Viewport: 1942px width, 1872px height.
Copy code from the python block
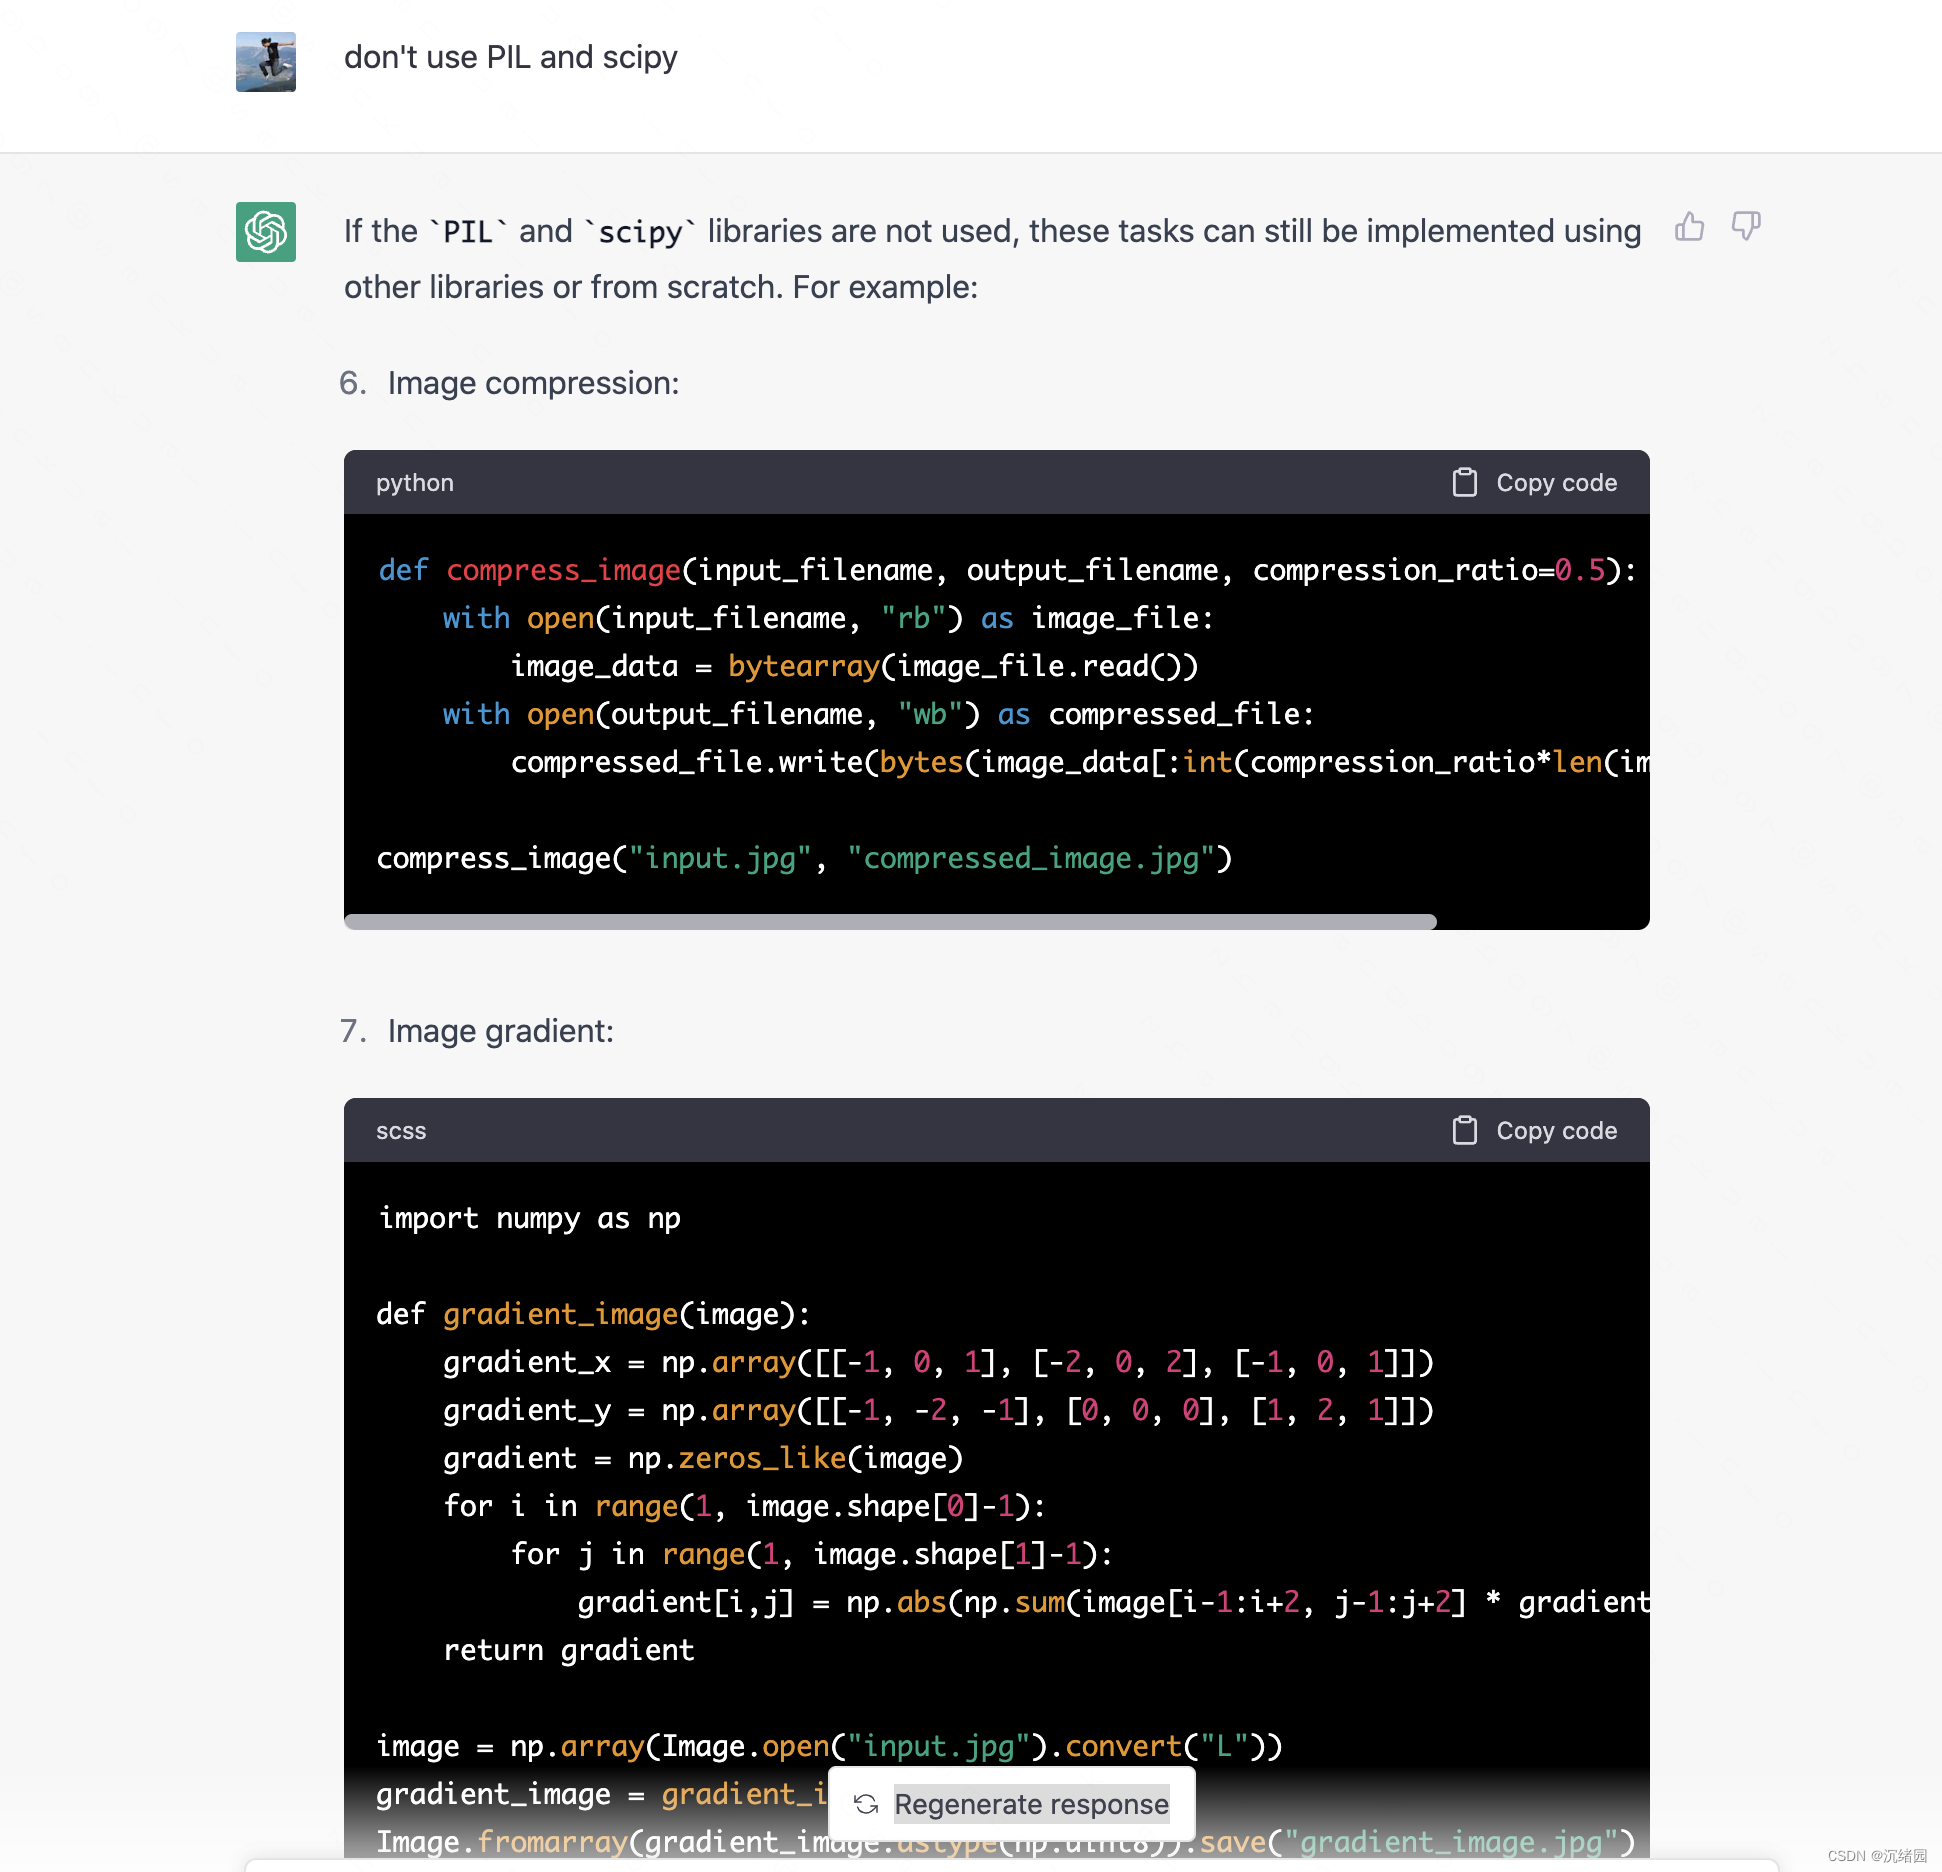(x=1535, y=483)
